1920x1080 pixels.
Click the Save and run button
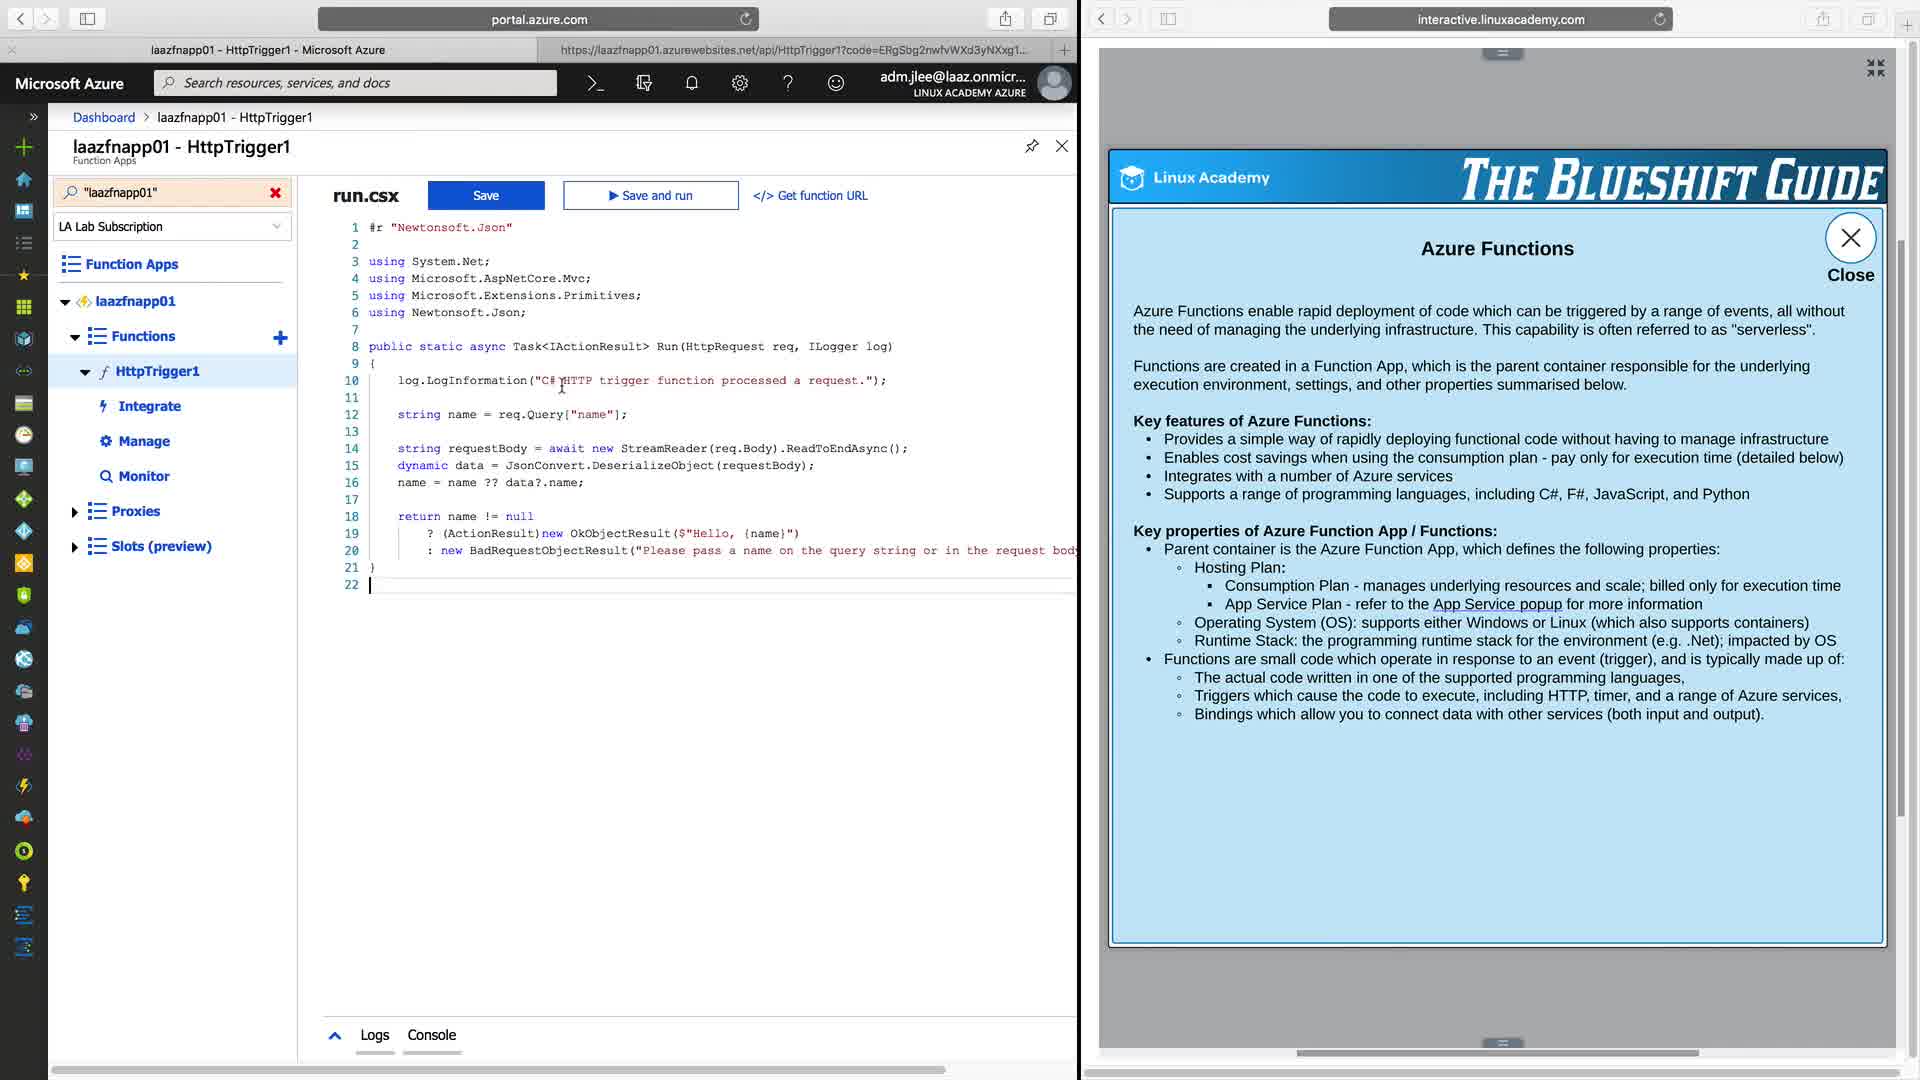(650, 196)
